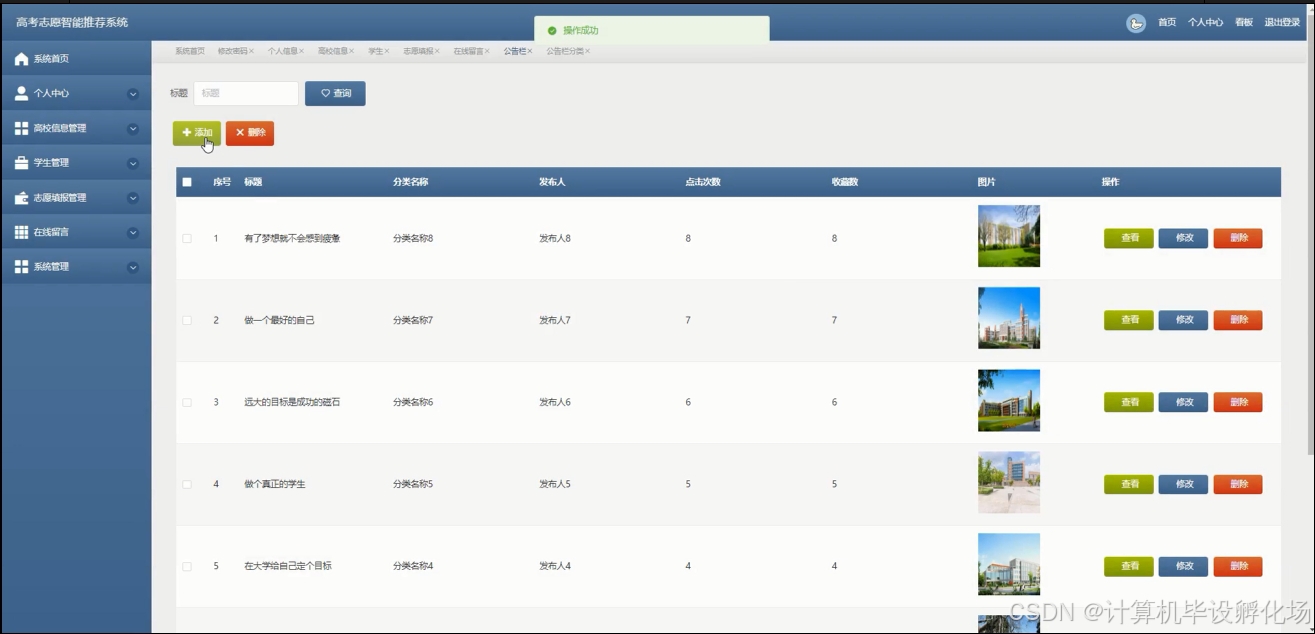Click 删除 for row 分类名称6
1315x634 pixels.
pos(1238,402)
